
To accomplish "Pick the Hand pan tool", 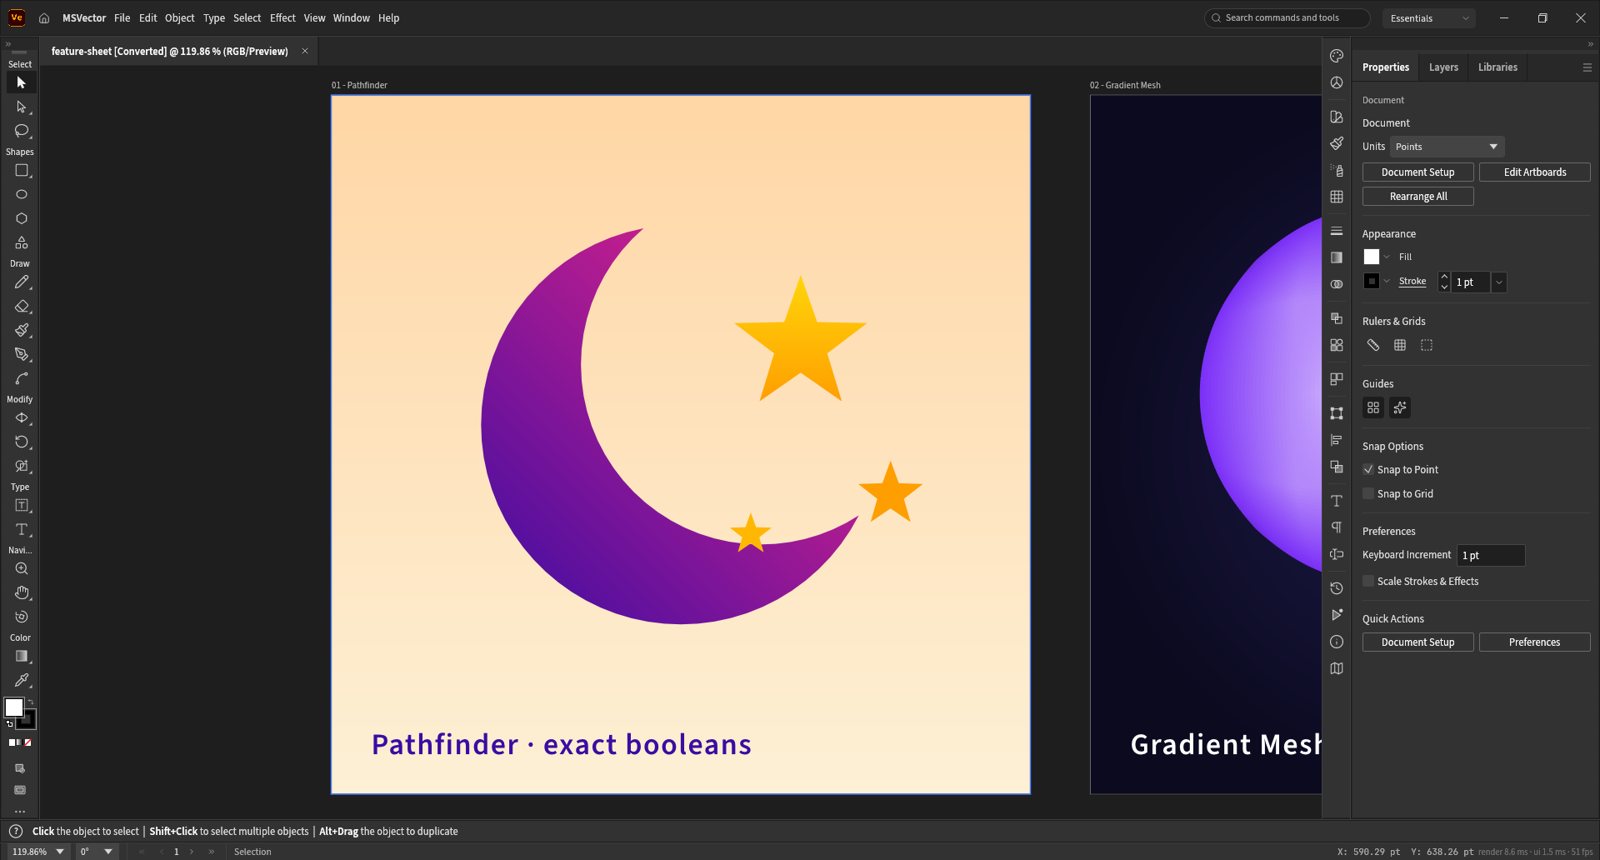I will click(21, 593).
